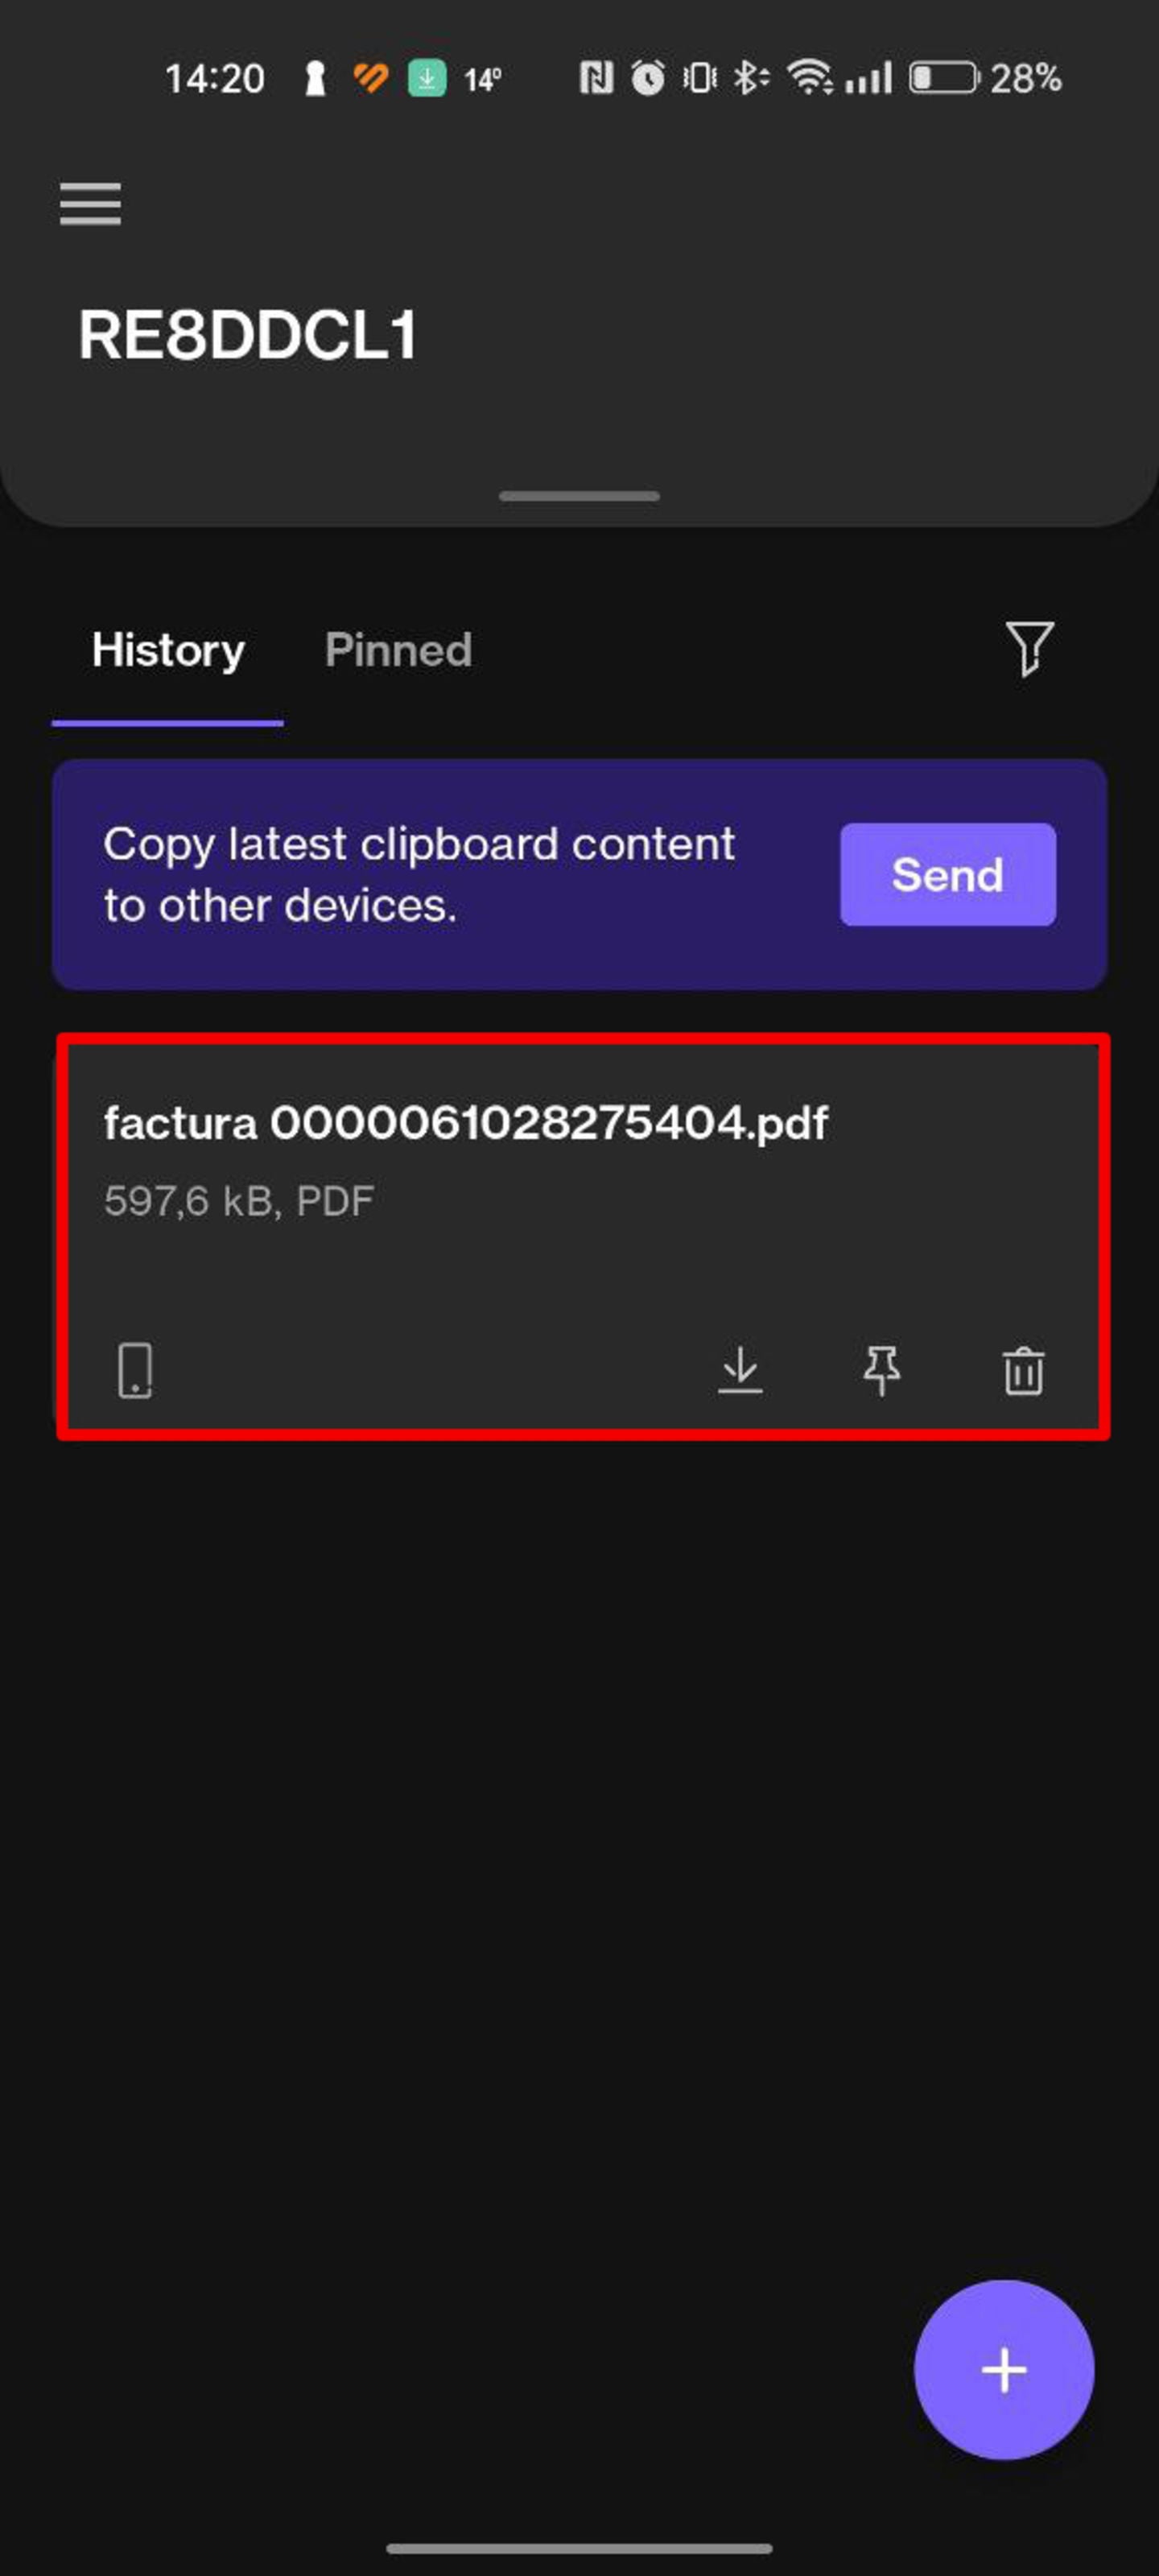Open the factura 0000061028275404.pdf entry
Image resolution: width=1159 pixels, height=2576 pixels.
[x=466, y=1122]
